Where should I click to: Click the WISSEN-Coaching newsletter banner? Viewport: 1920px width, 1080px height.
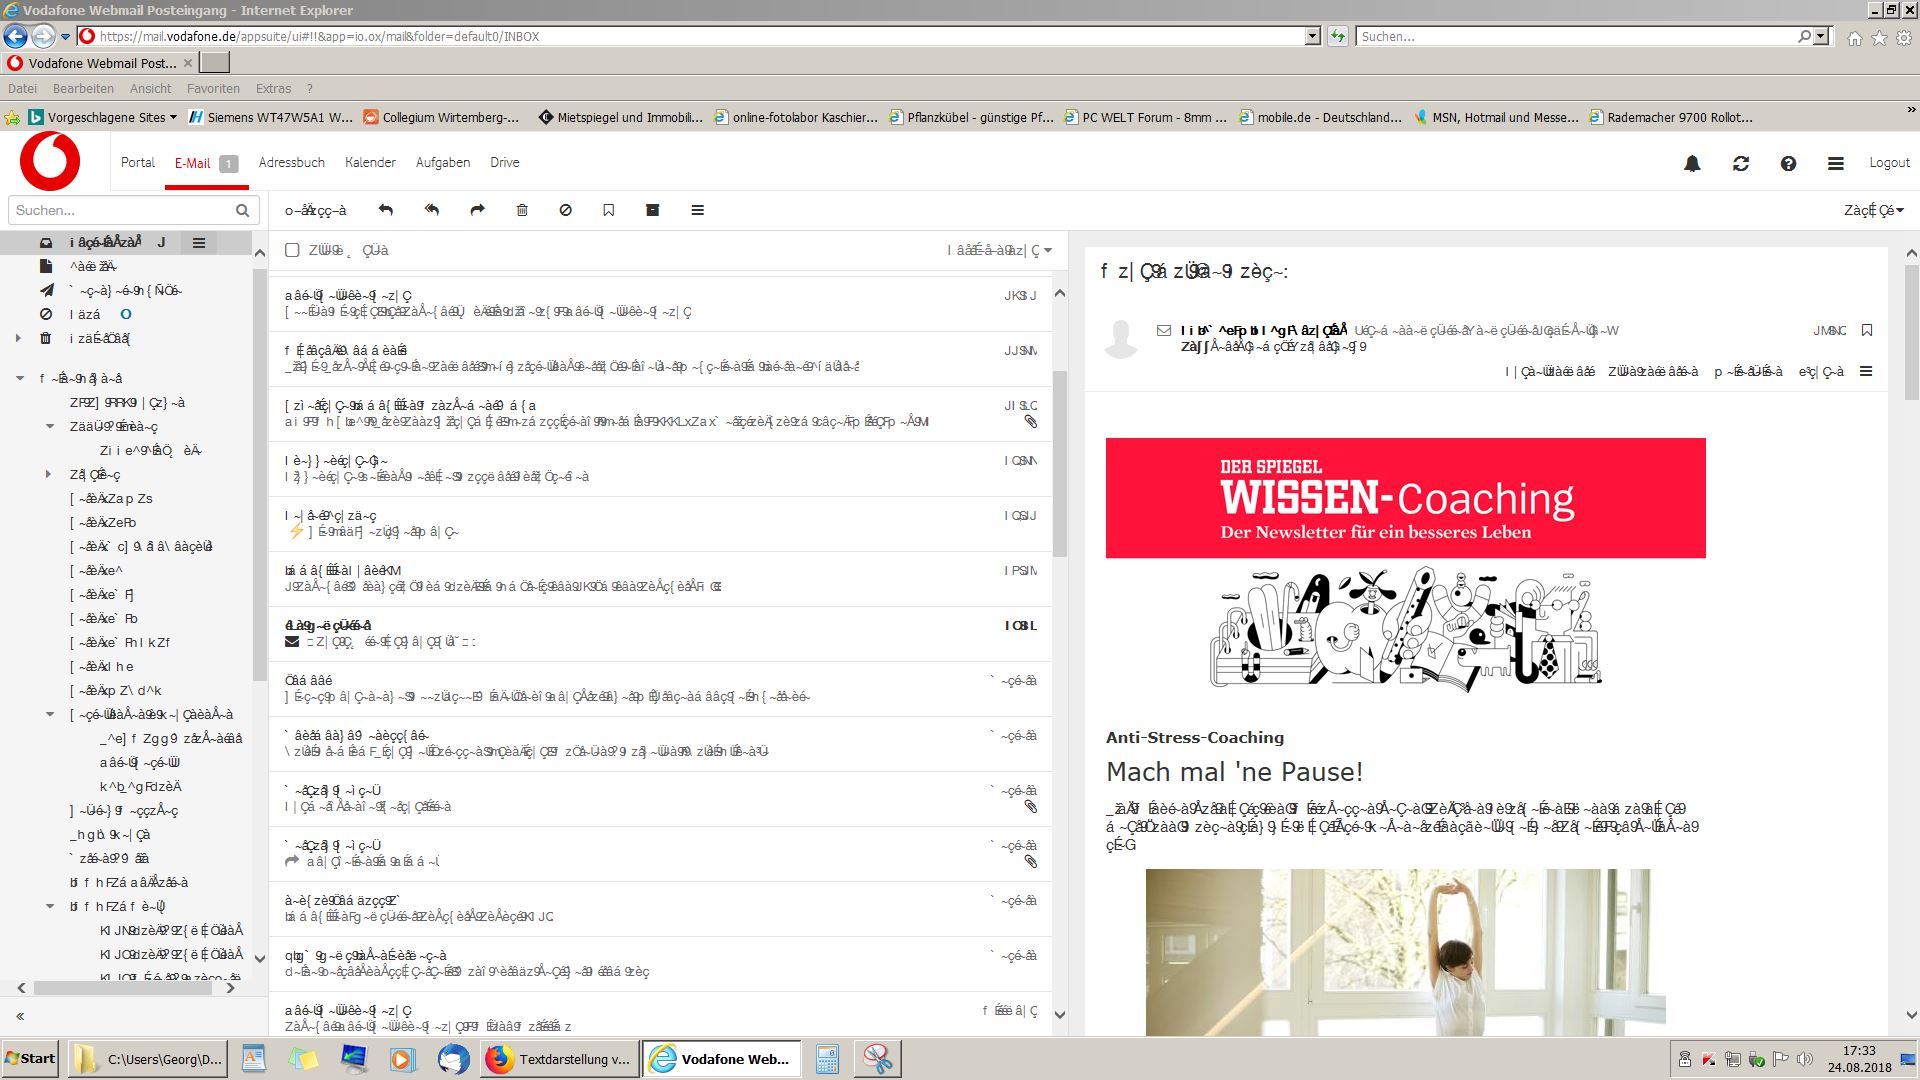1405,498
